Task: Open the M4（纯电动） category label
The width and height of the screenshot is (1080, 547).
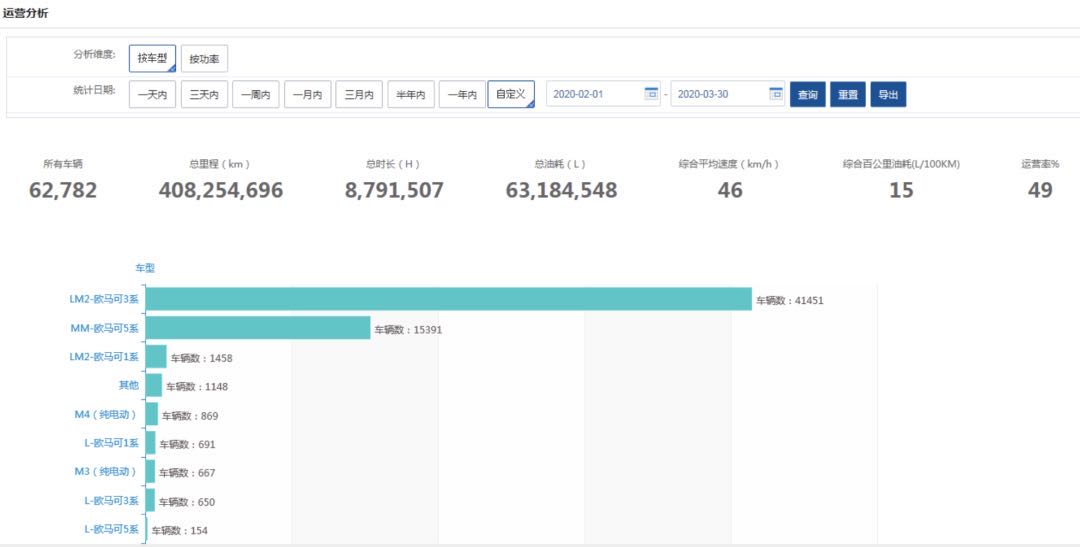Action: (104, 413)
